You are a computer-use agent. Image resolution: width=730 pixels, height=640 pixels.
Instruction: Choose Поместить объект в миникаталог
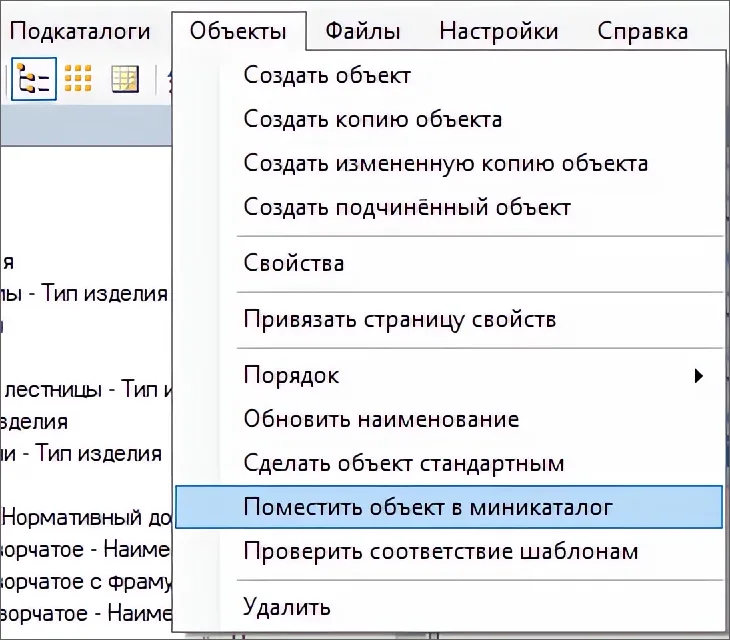click(x=428, y=507)
